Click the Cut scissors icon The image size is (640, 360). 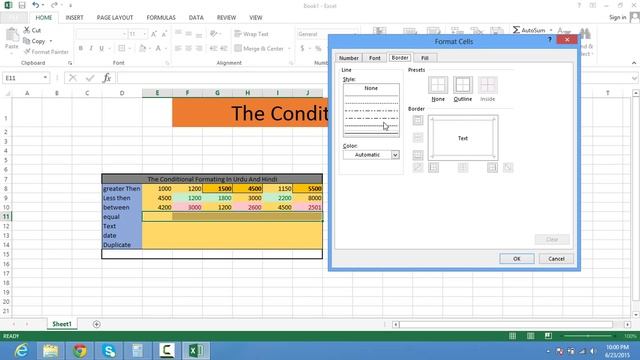coord(27,30)
